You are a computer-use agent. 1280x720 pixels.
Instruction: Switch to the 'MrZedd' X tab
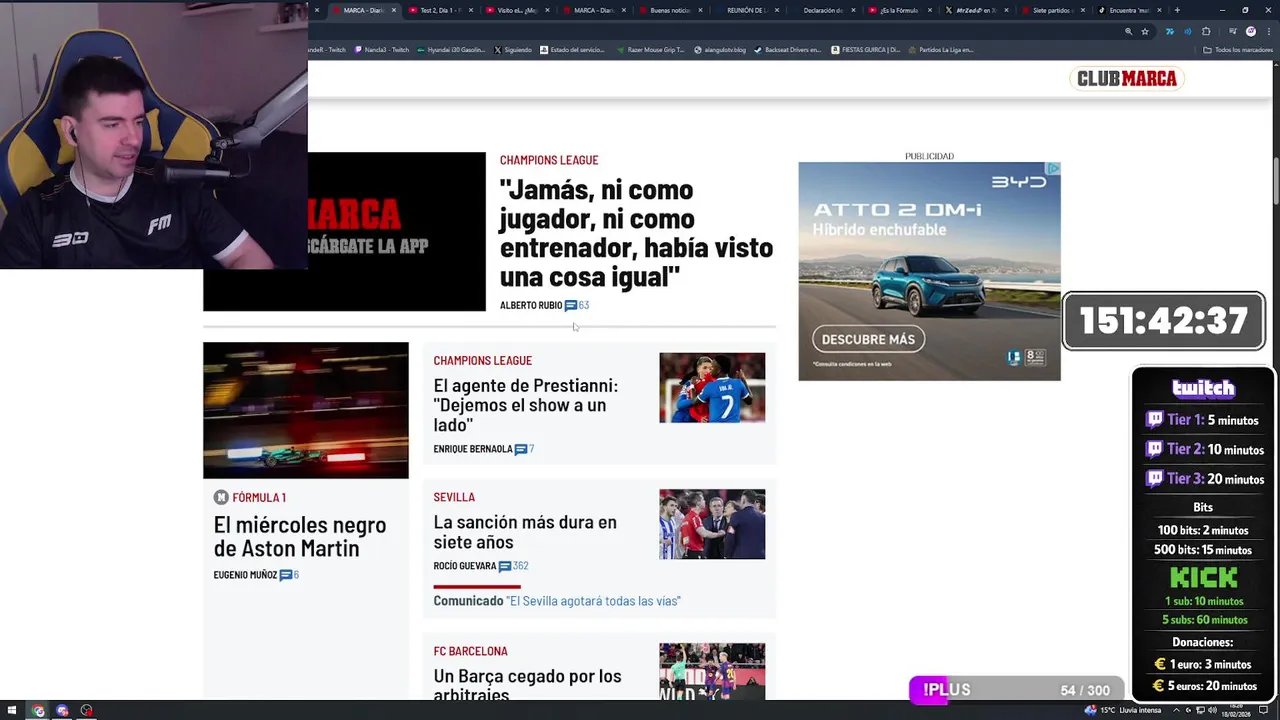point(976,10)
